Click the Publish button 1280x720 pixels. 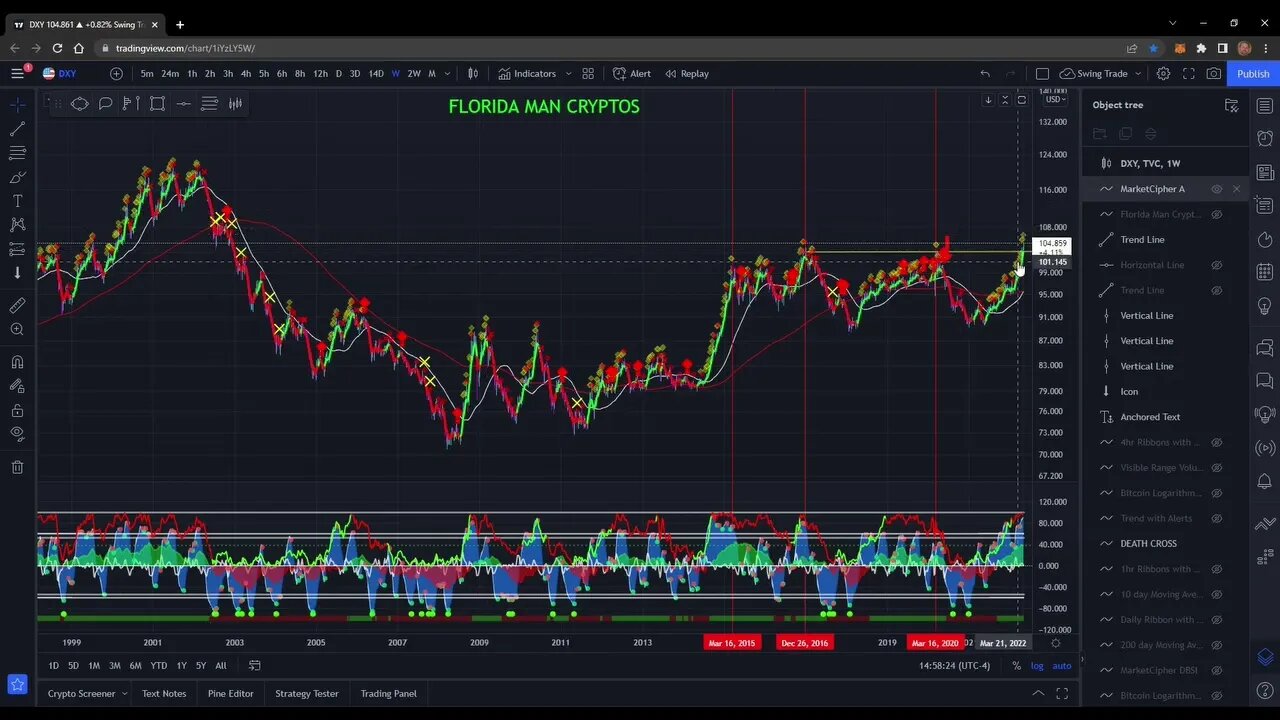1253,73
